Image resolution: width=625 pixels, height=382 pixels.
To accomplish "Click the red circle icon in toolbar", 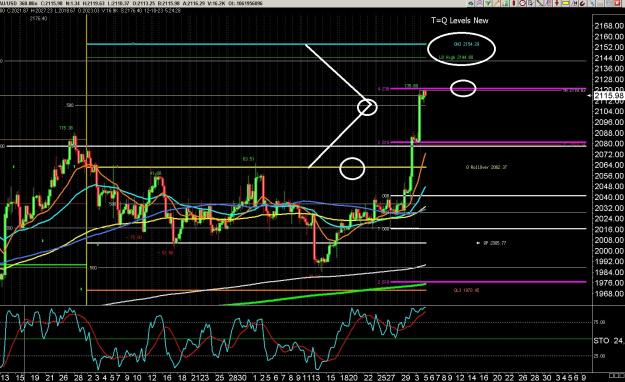I will (522, 3).
